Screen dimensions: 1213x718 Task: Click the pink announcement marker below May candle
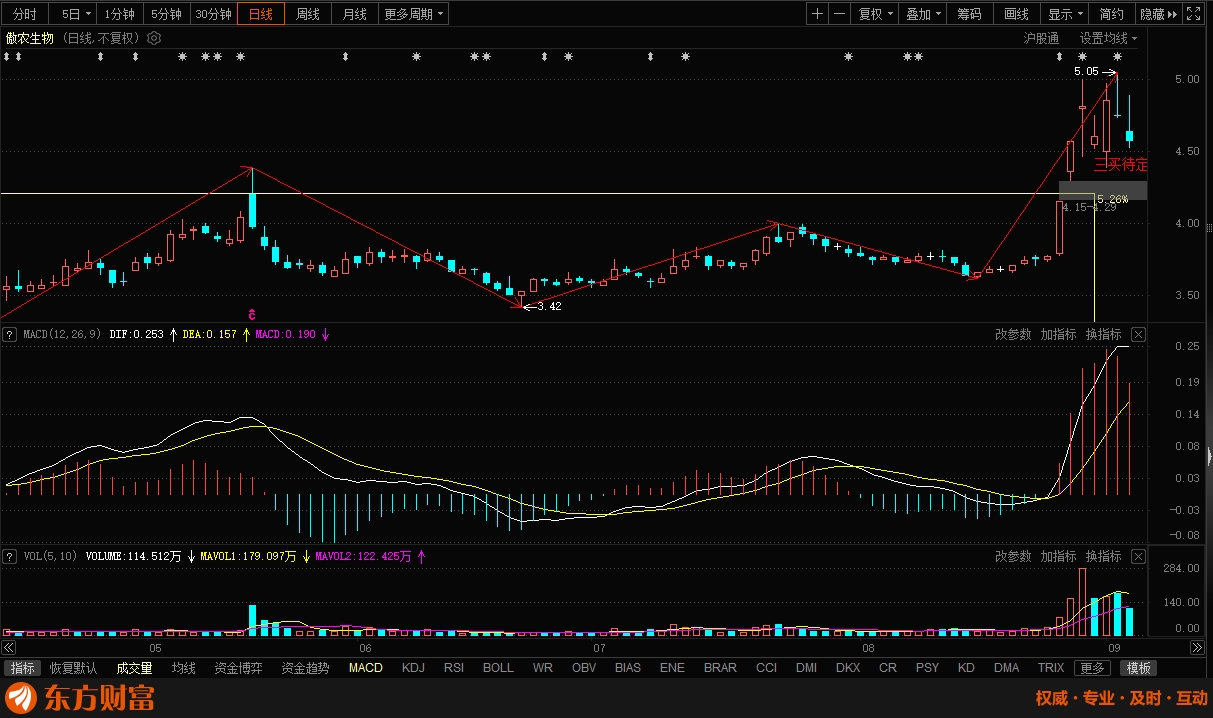252,314
